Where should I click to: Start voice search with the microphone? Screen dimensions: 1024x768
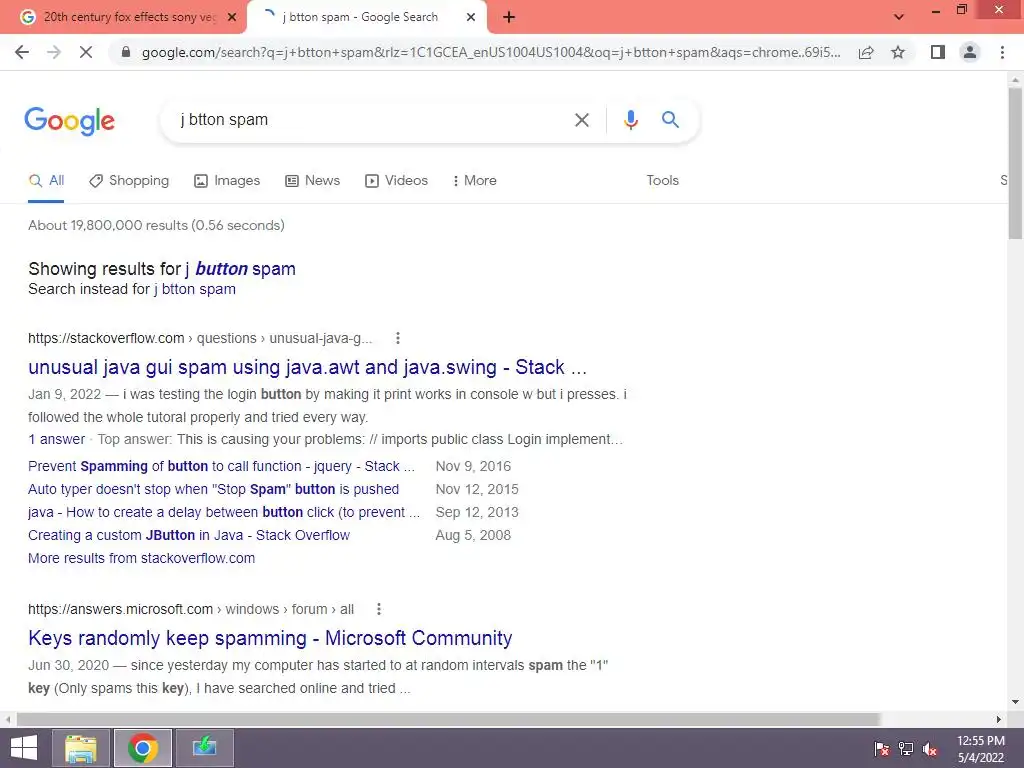tap(630, 120)
